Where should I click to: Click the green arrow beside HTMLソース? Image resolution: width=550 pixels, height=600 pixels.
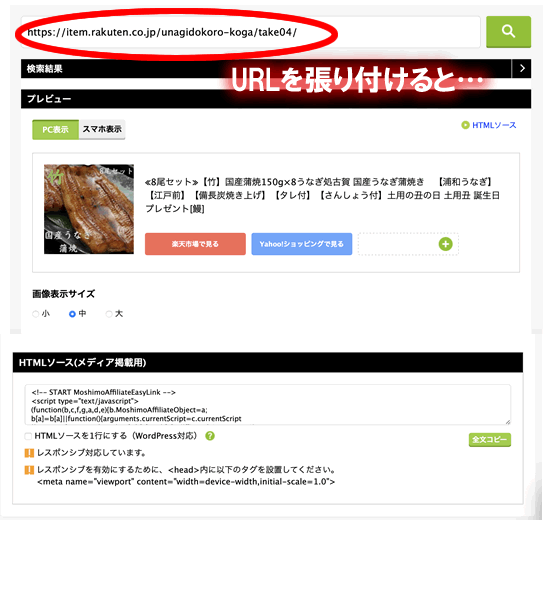(465, 125)
